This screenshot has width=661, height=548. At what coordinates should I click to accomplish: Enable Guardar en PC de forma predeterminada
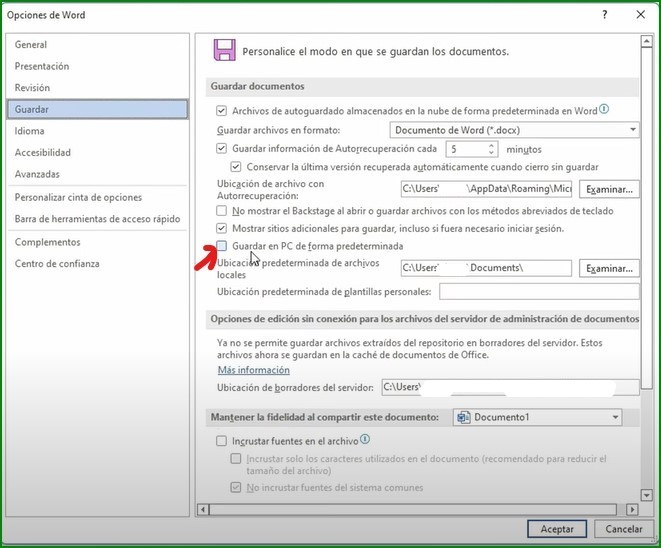point(221,246)
